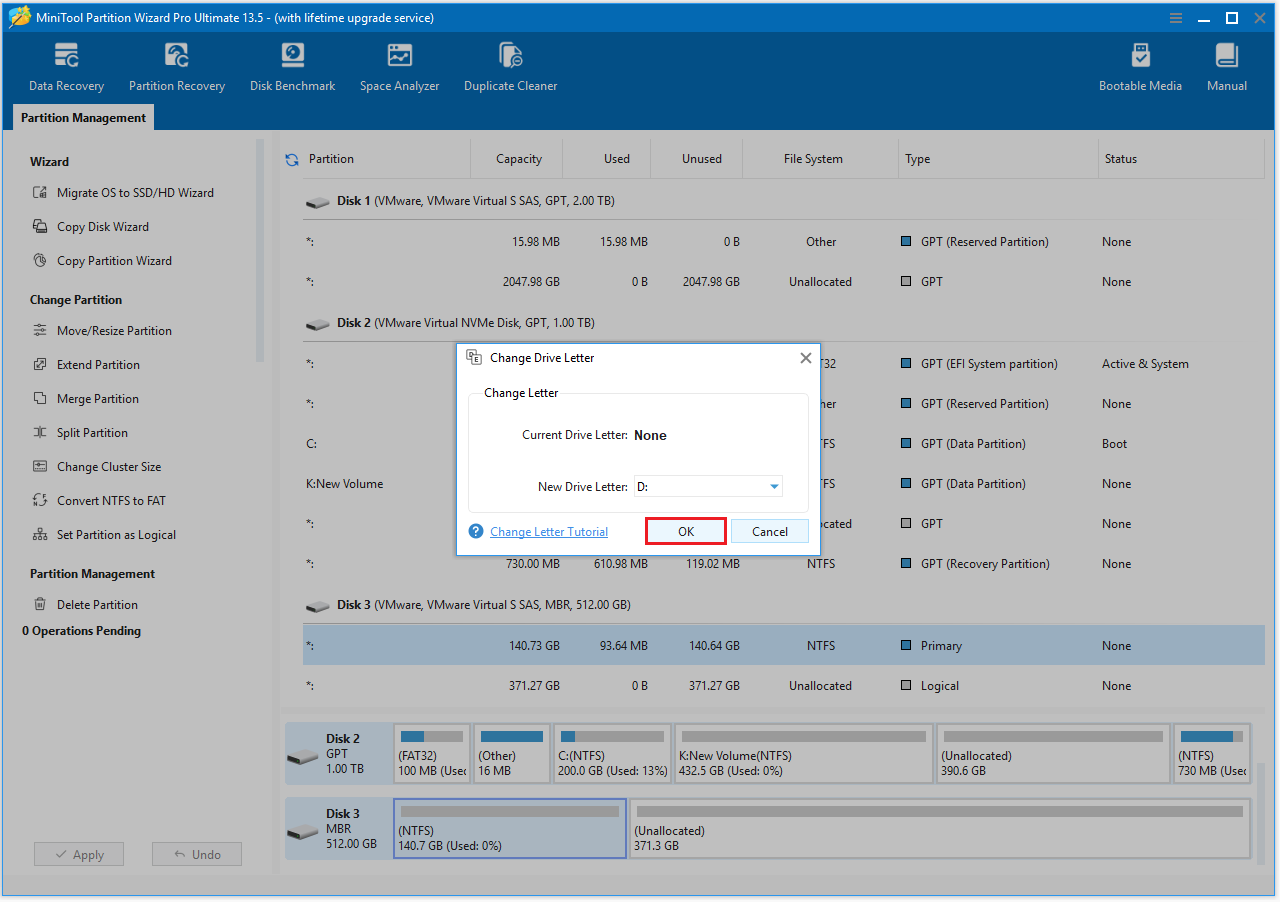Open the Data Recovery tool

tap(65, 65)
